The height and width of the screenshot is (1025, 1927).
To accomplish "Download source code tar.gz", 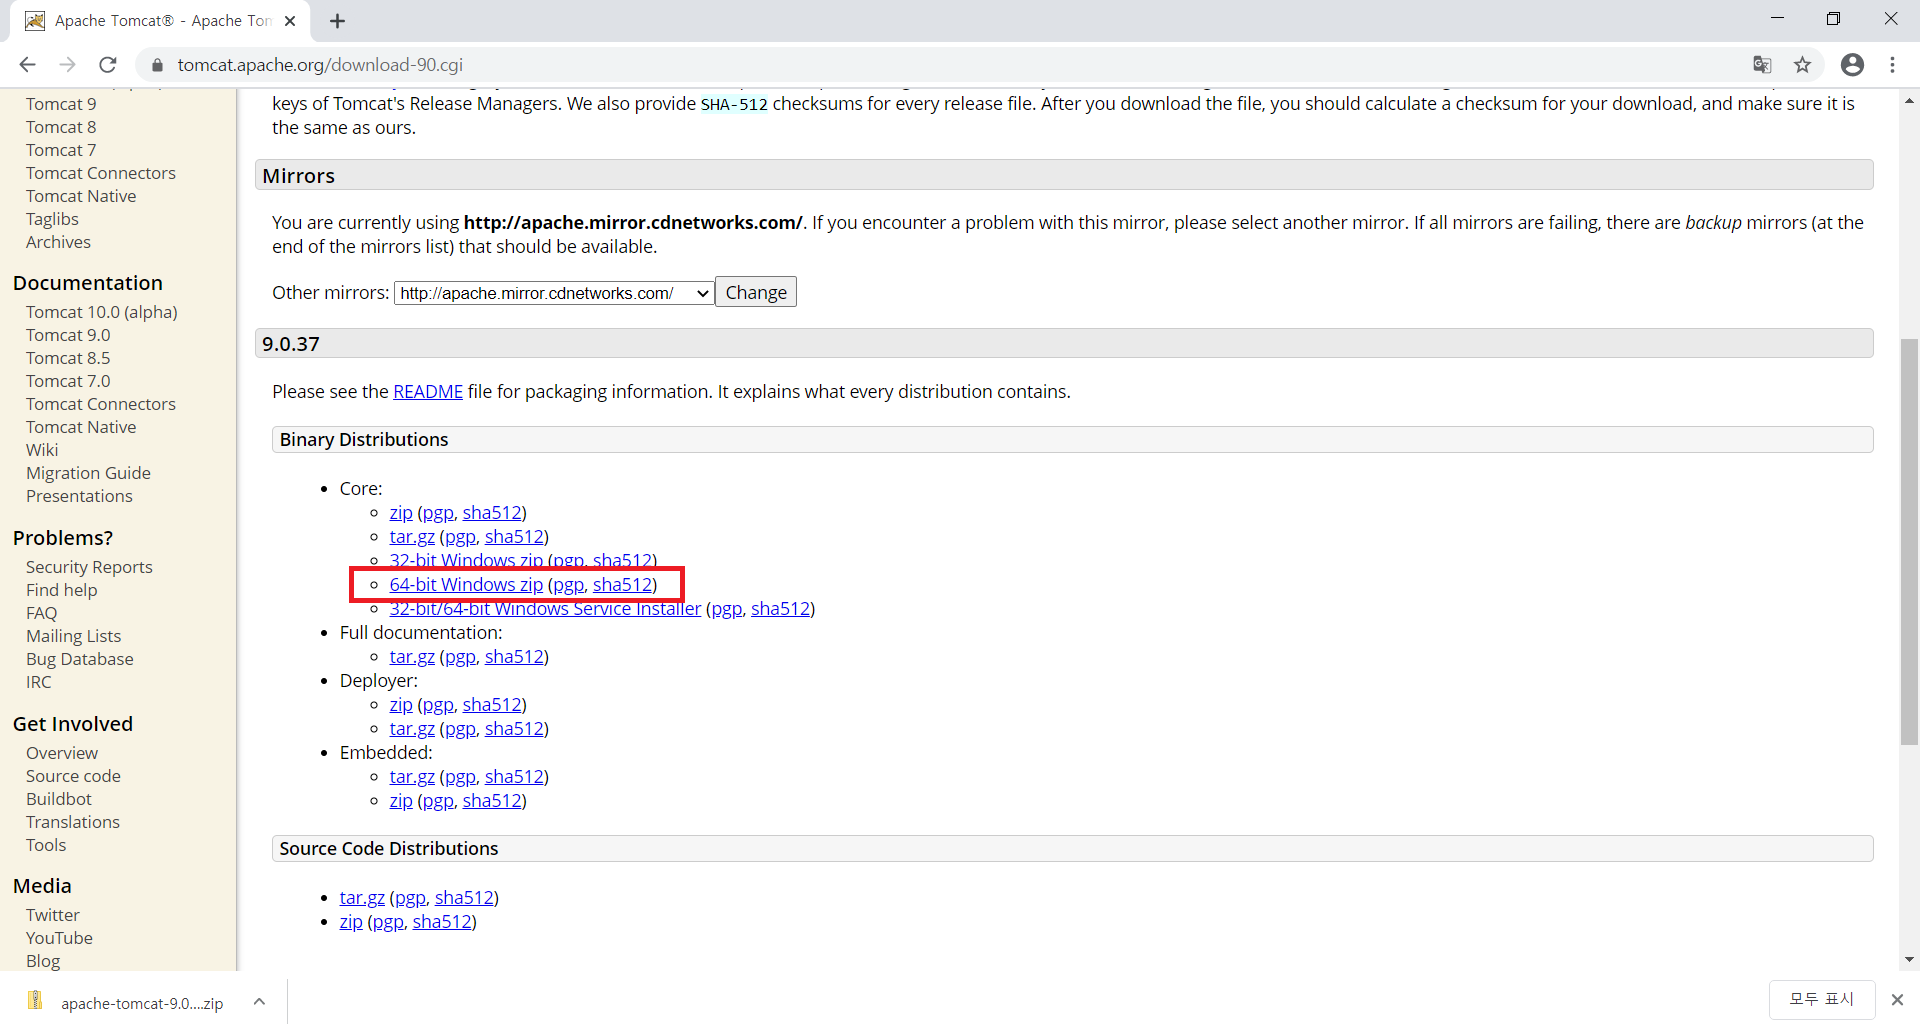I will click(362, 898).
